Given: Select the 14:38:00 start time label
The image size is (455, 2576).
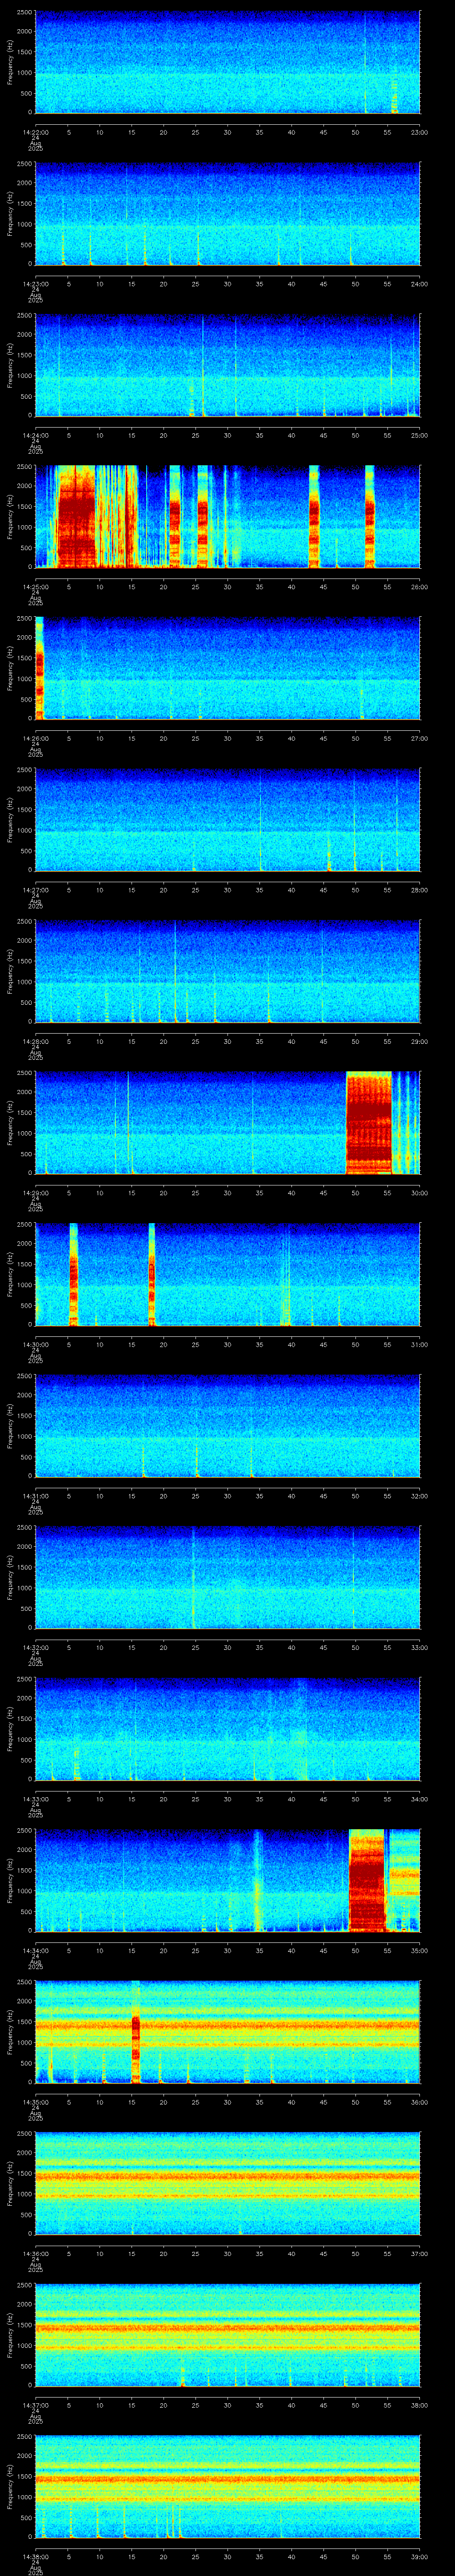Looking at the screenshot, I should (35, 2556).
